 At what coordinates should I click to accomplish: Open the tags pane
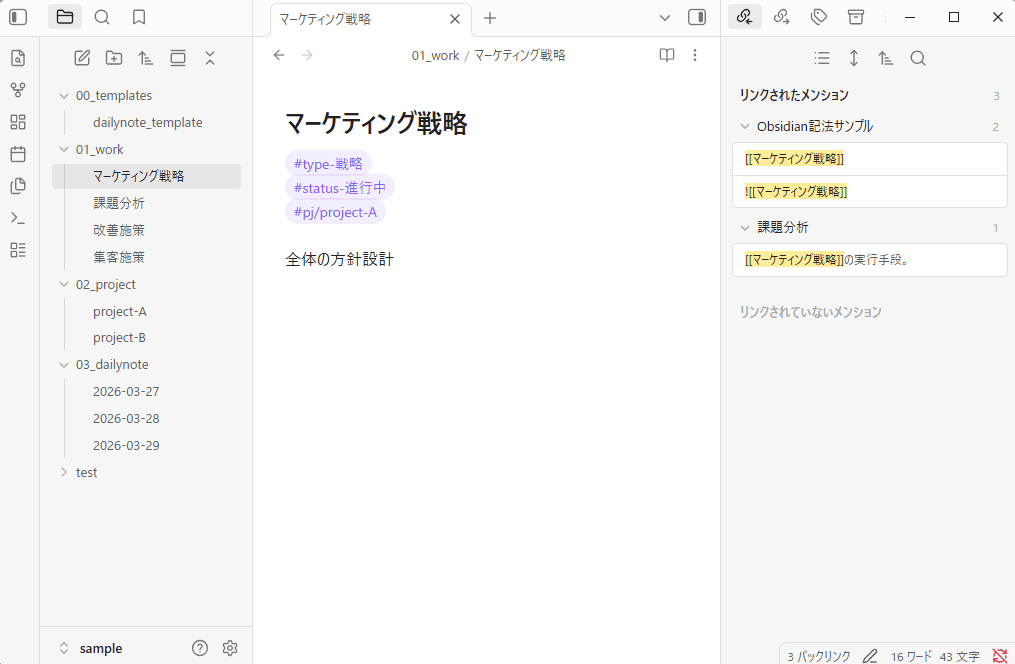818,17
